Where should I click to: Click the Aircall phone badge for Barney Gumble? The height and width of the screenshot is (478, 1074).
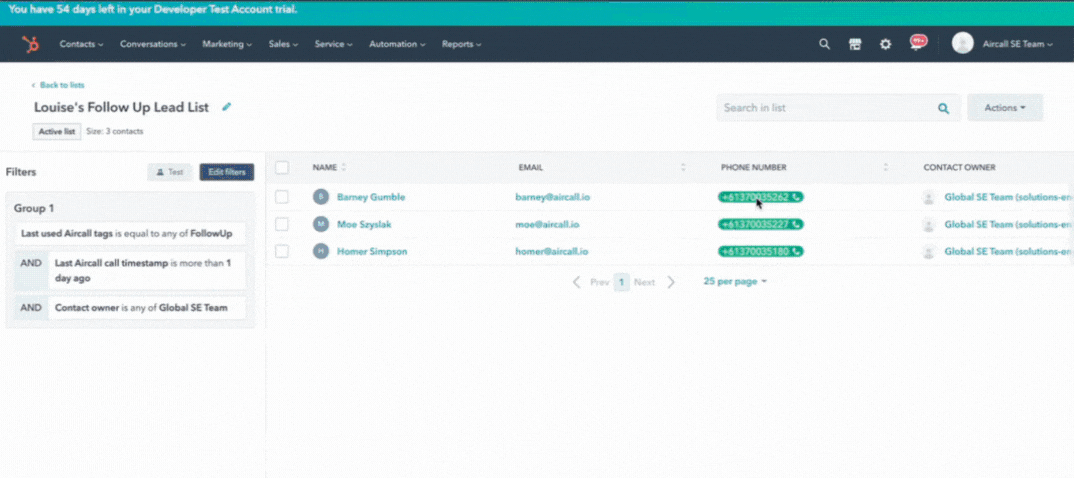(760, 197)
